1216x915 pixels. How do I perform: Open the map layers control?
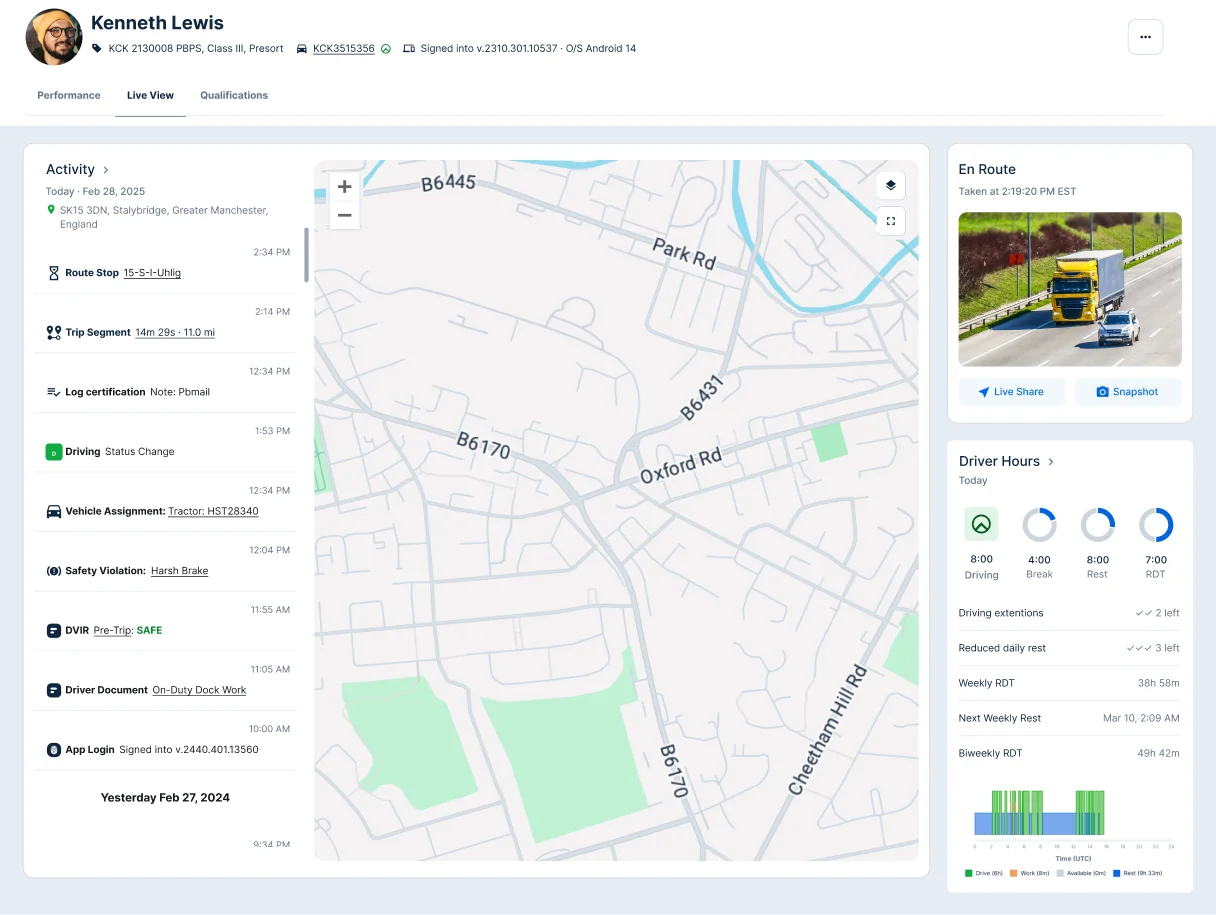coord(889,185)
